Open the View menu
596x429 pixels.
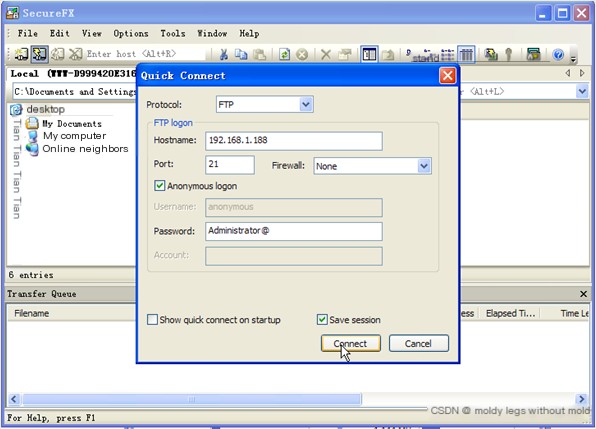92,33
